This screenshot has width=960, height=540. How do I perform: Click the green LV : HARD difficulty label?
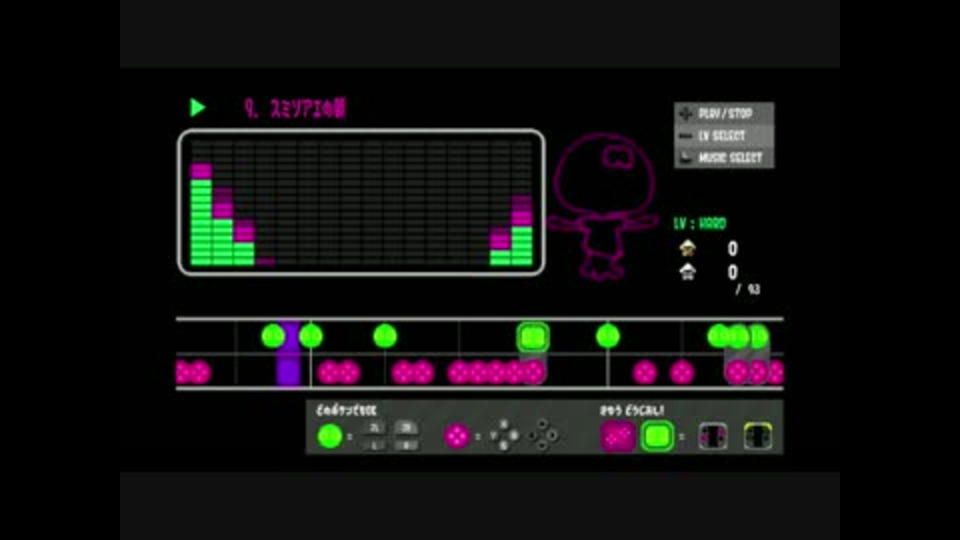pos(700,223)
